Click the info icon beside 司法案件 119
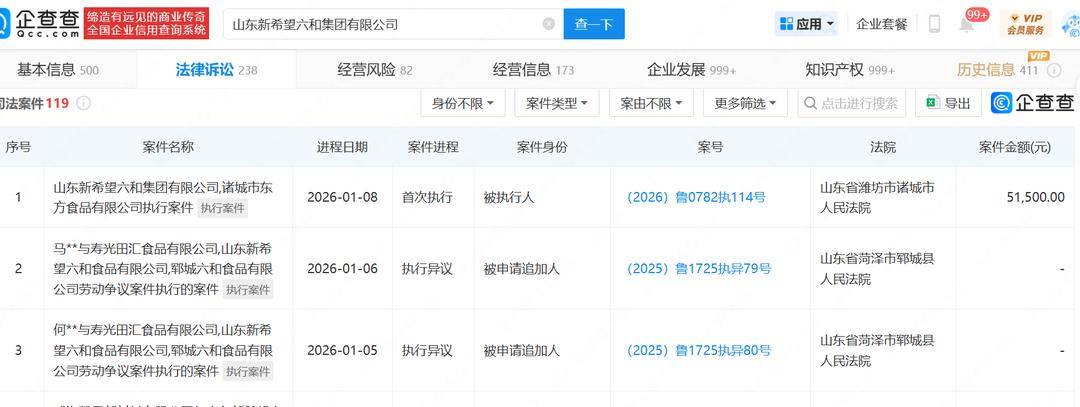The width and height of the screenshot is (1080, 407). click(84, 103)
